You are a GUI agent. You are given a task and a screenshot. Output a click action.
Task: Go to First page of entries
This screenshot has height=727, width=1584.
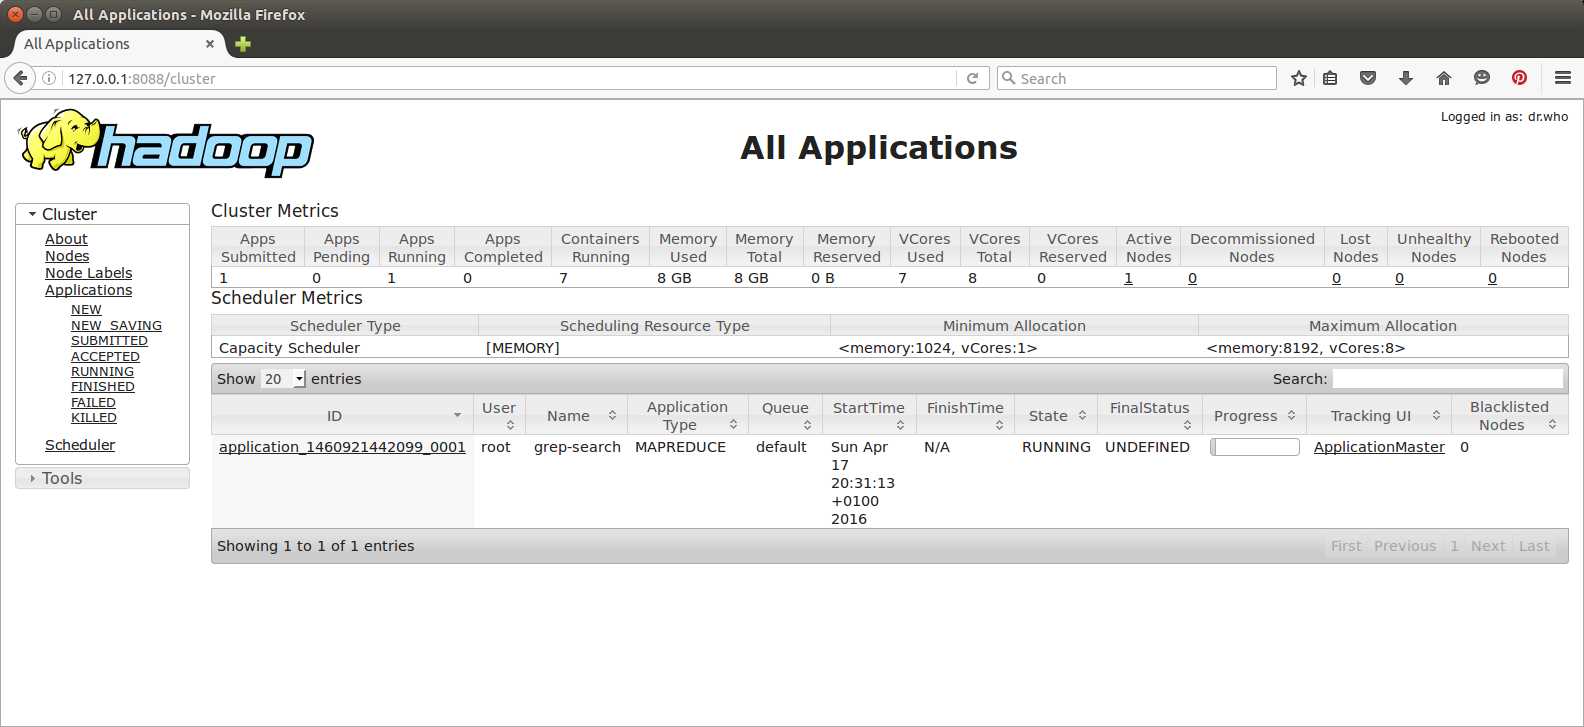1346,546
